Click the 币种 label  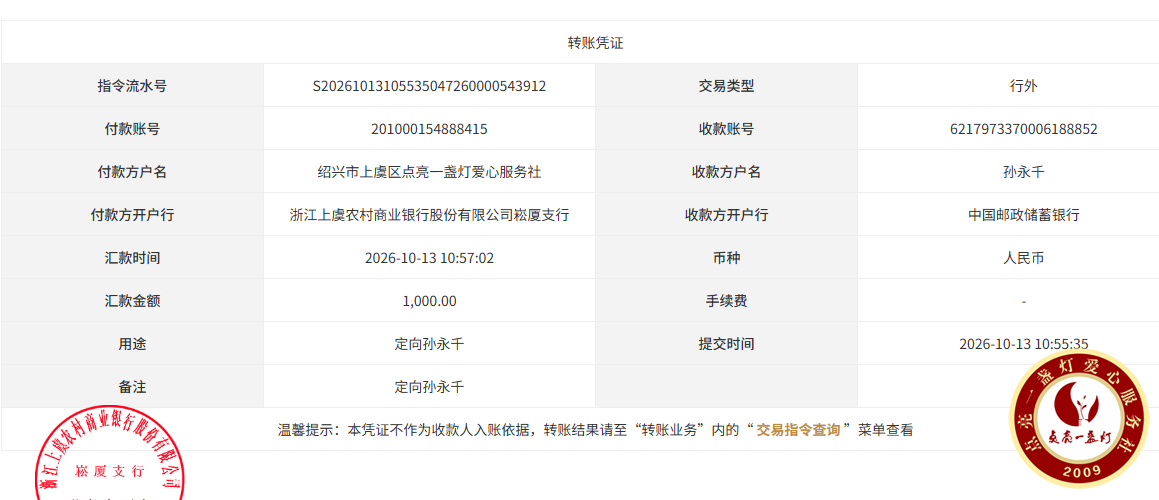[727, 257]
